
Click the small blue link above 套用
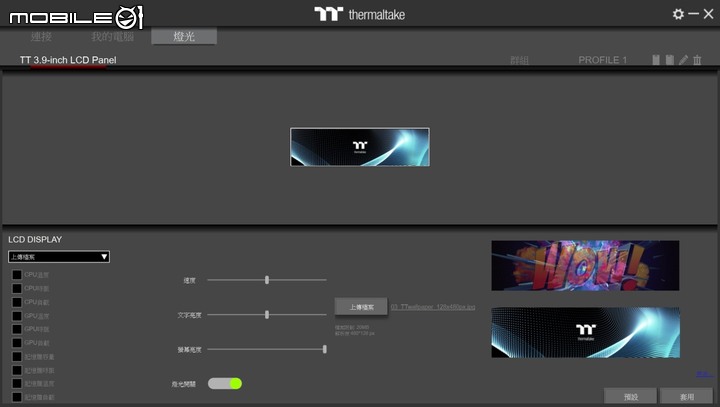click(704, 374)
